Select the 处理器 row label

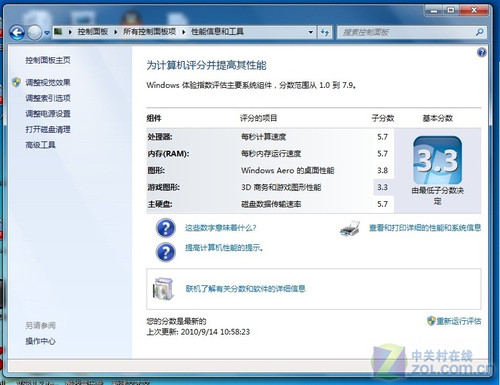click(160, 137)
